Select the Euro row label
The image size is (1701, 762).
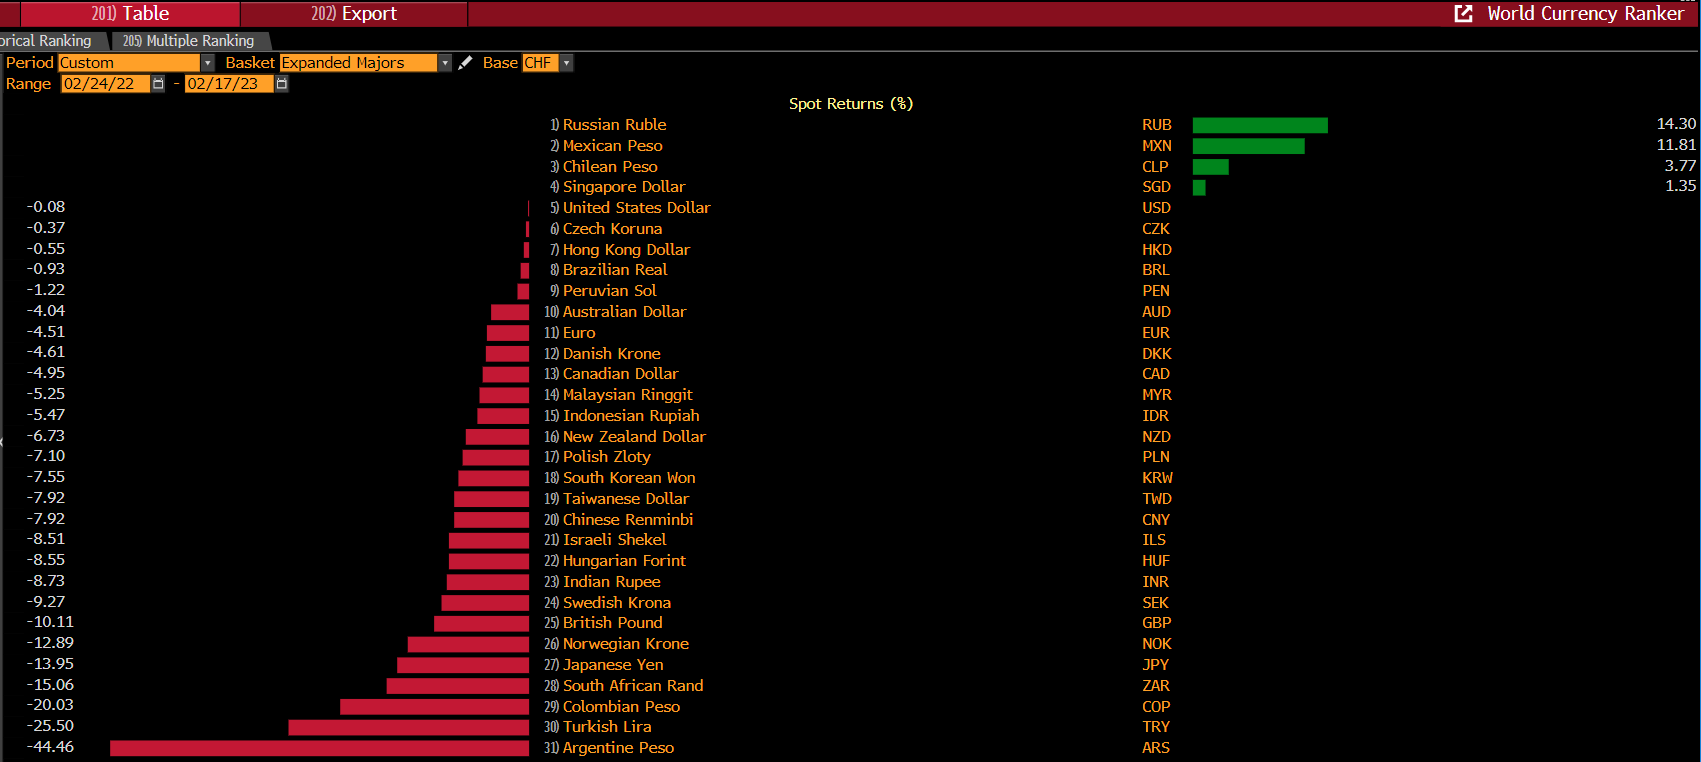[x=579, y=333]
